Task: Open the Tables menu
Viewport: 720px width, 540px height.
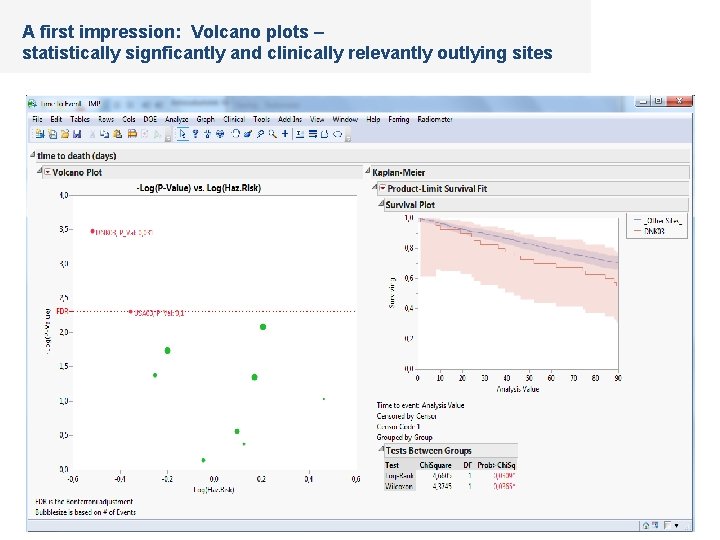Action: [x=79, y=119]
